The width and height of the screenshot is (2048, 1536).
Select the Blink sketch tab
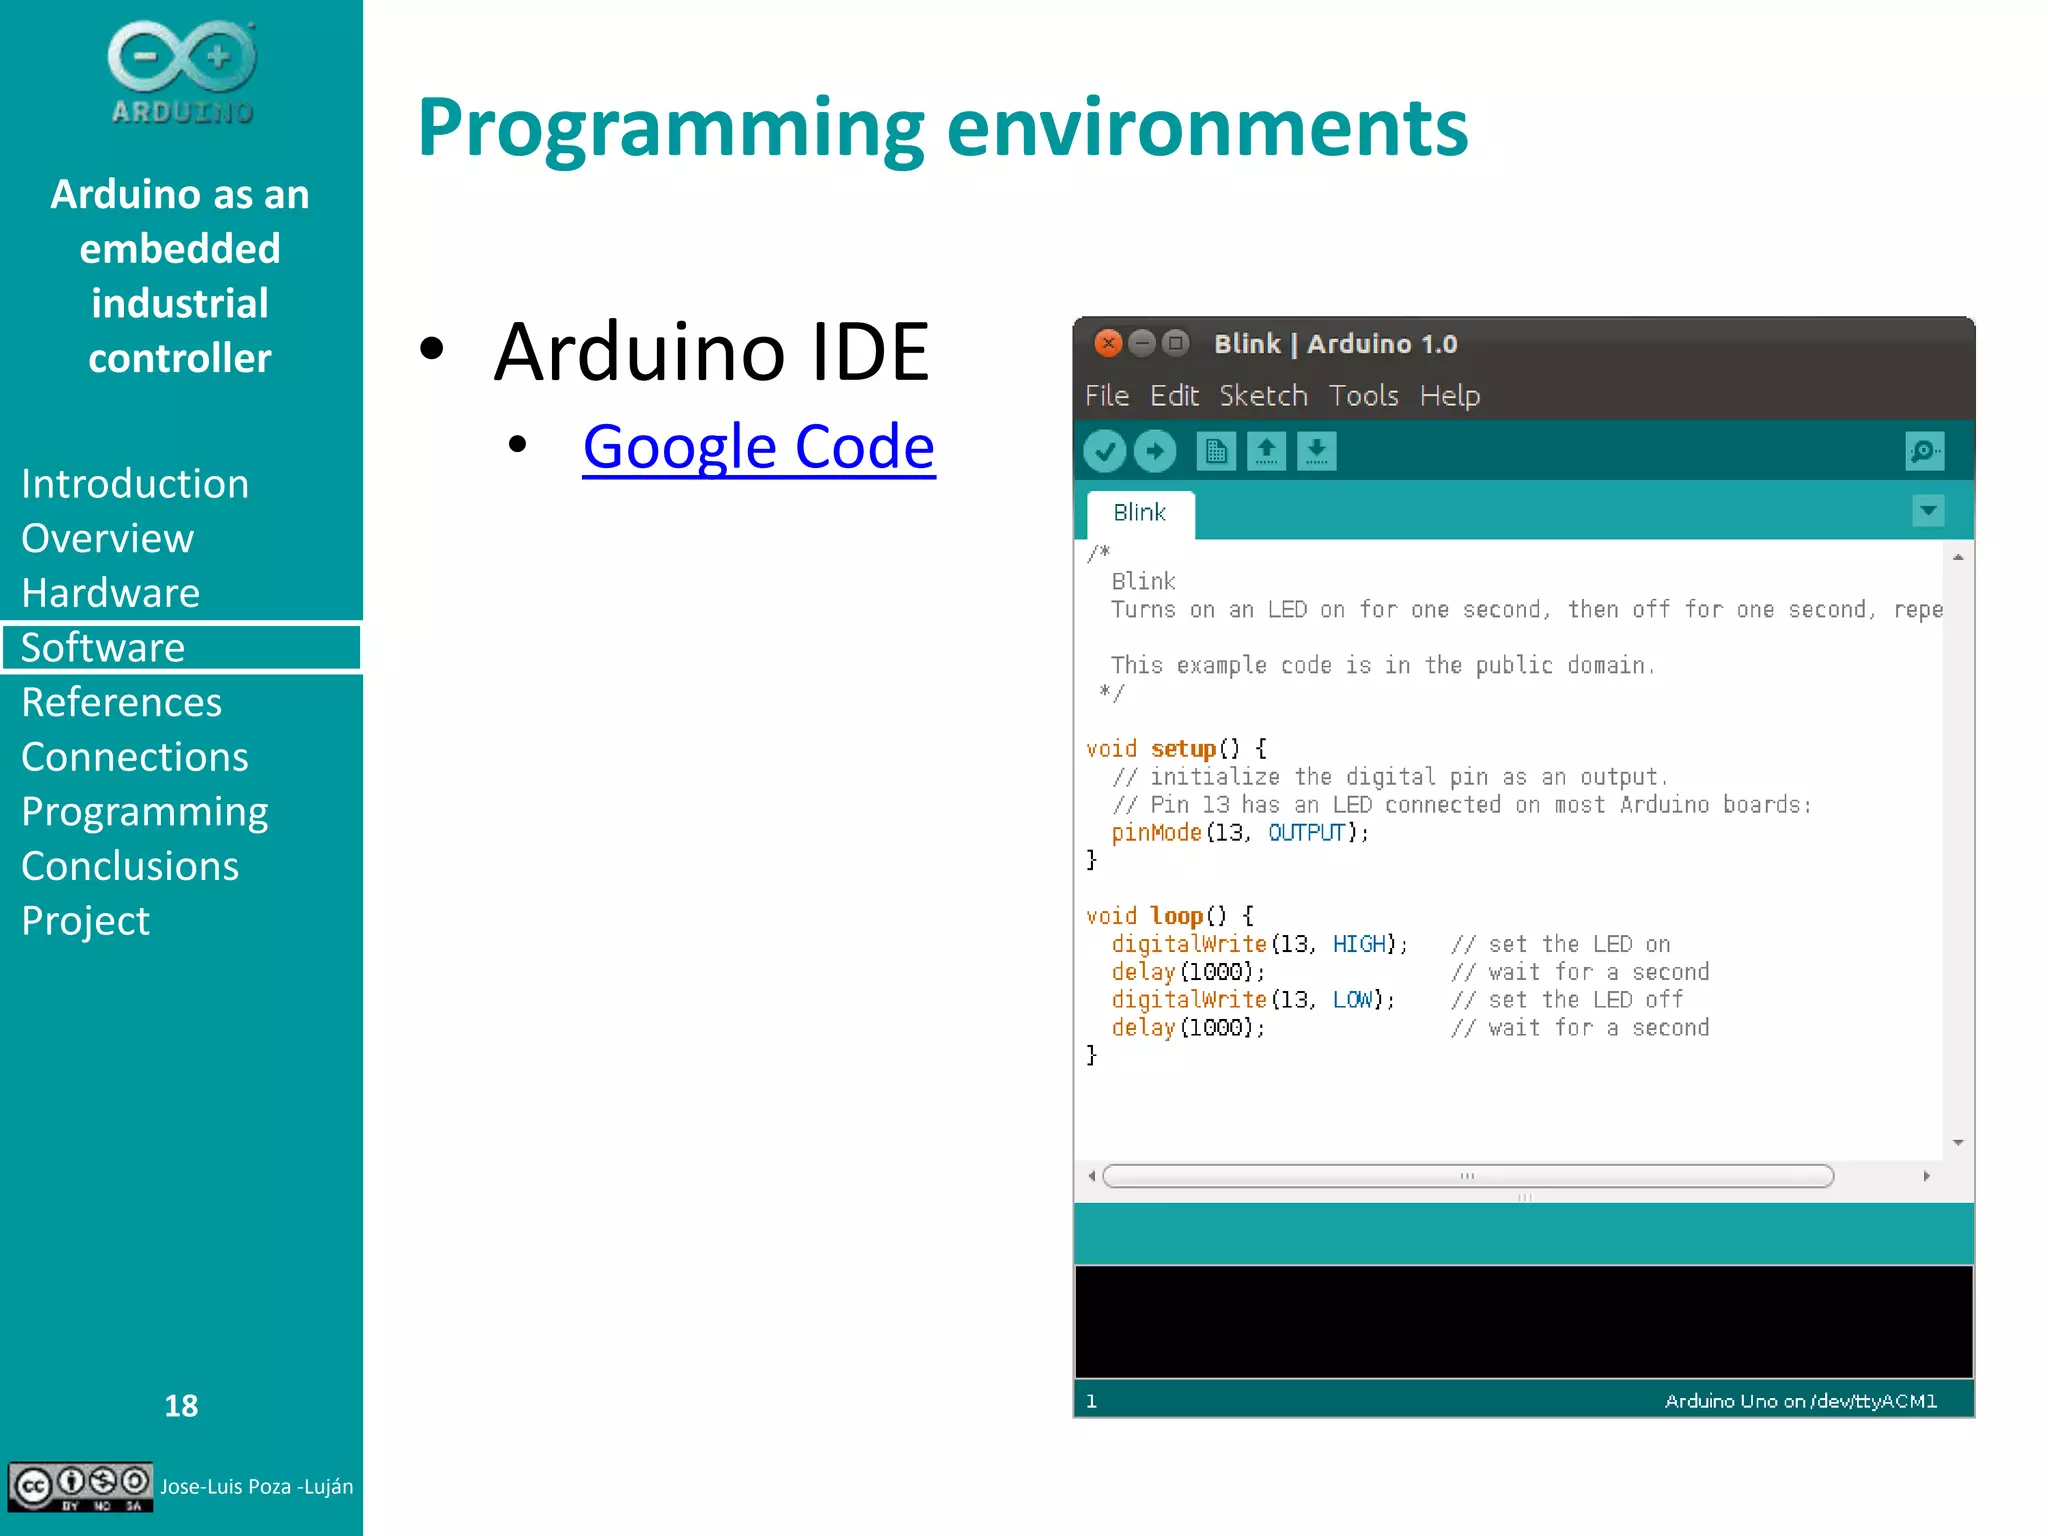click(1140, 513)
